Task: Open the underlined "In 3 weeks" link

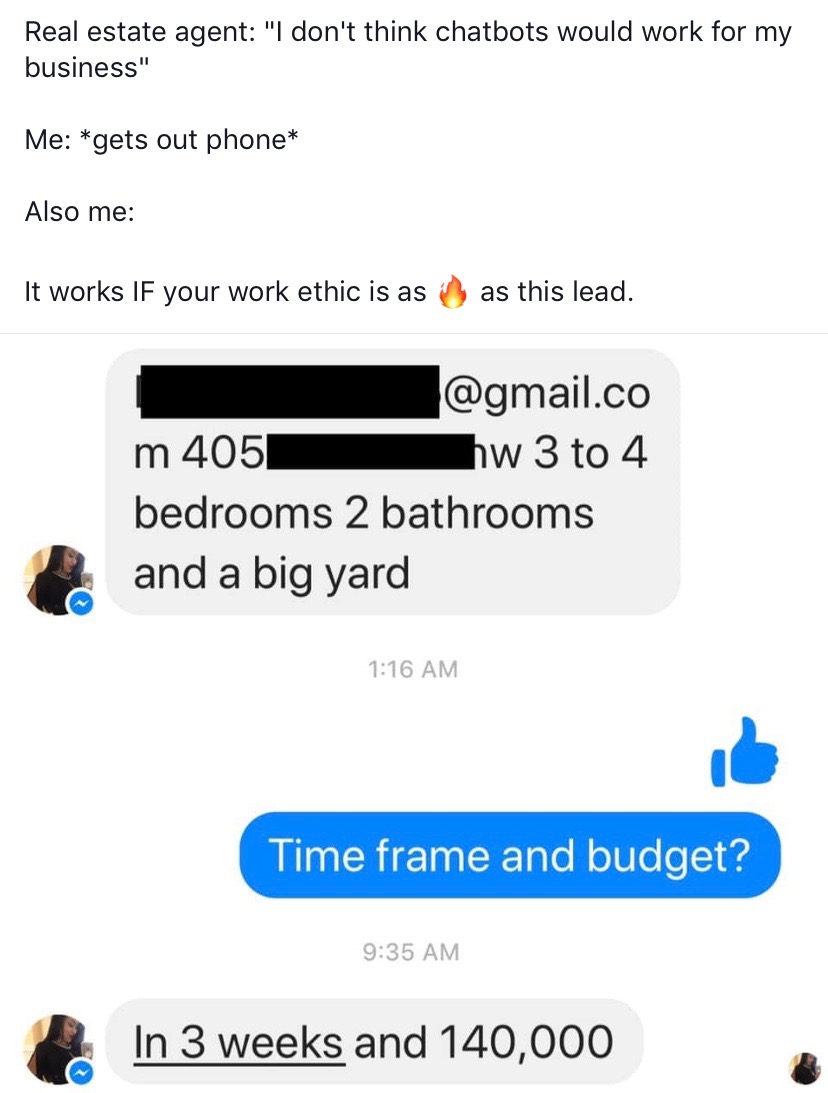Action: pyautogui.click(x=238, y=1043)
